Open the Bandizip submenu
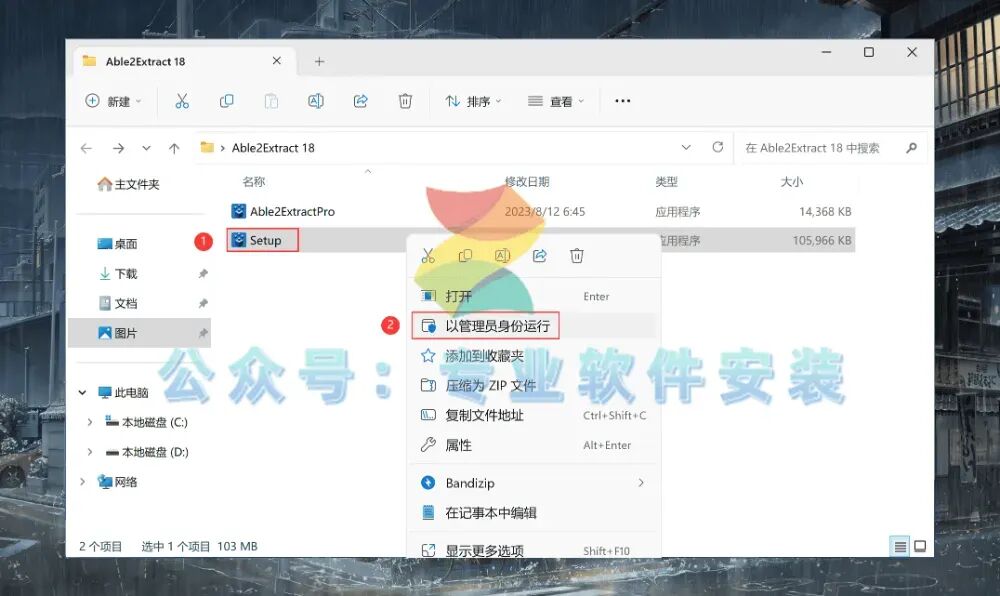This screenshot has width=1000, height=596. pyautogui.click(x=534, y=483)
